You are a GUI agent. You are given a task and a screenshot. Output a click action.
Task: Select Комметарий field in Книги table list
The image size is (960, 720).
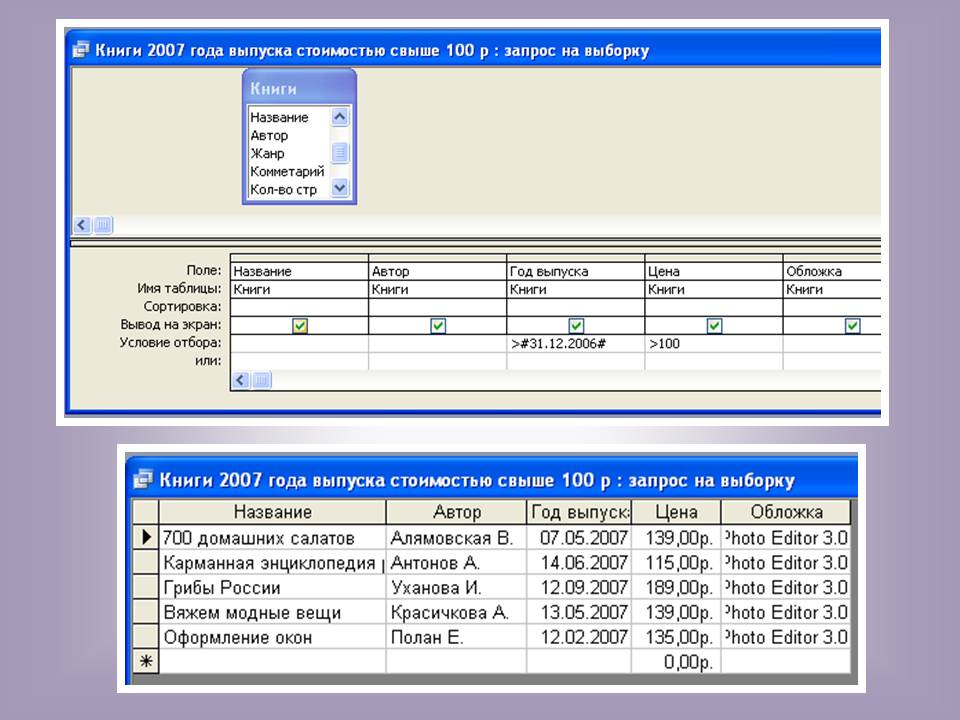click(287, 171)
